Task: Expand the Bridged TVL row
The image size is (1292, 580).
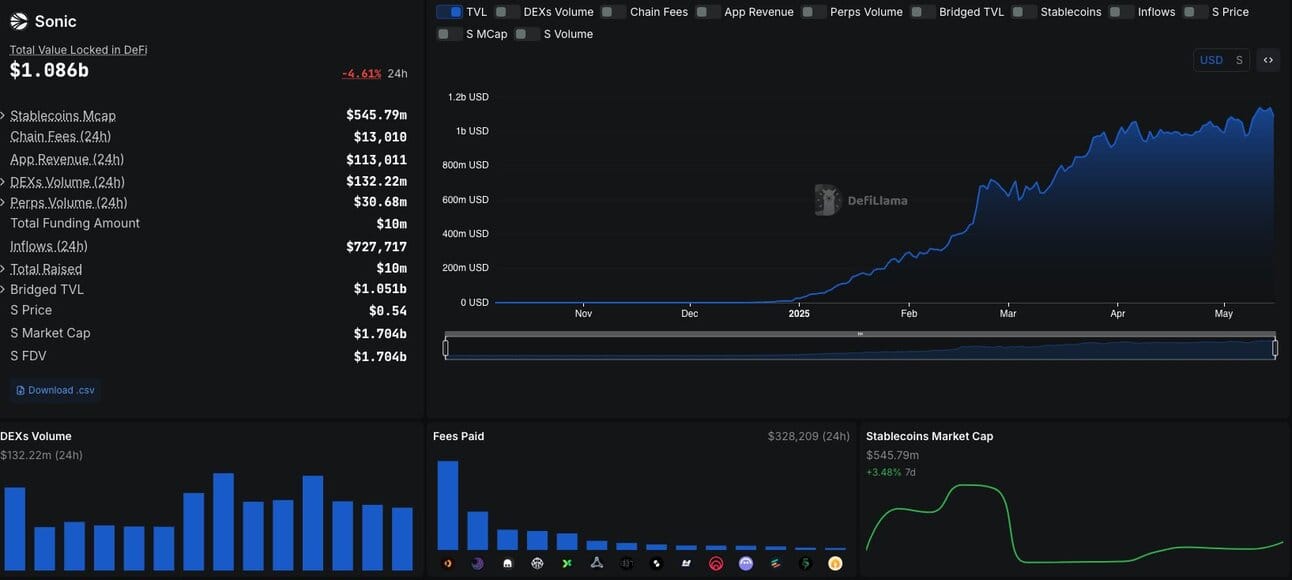Action: [3, 290]
